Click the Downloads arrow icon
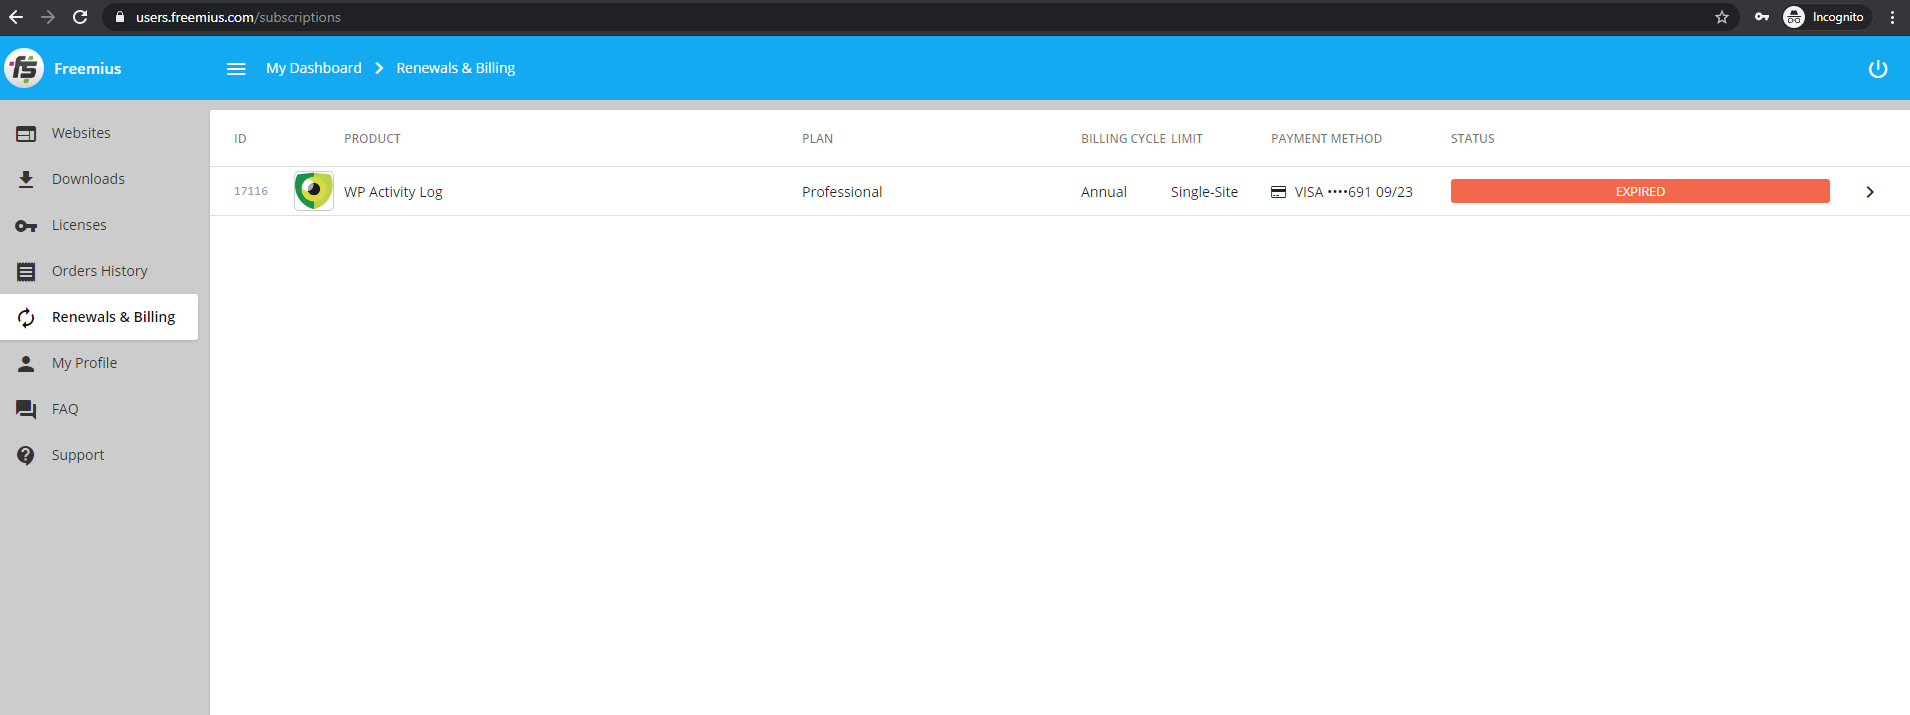 click(26, 179)
